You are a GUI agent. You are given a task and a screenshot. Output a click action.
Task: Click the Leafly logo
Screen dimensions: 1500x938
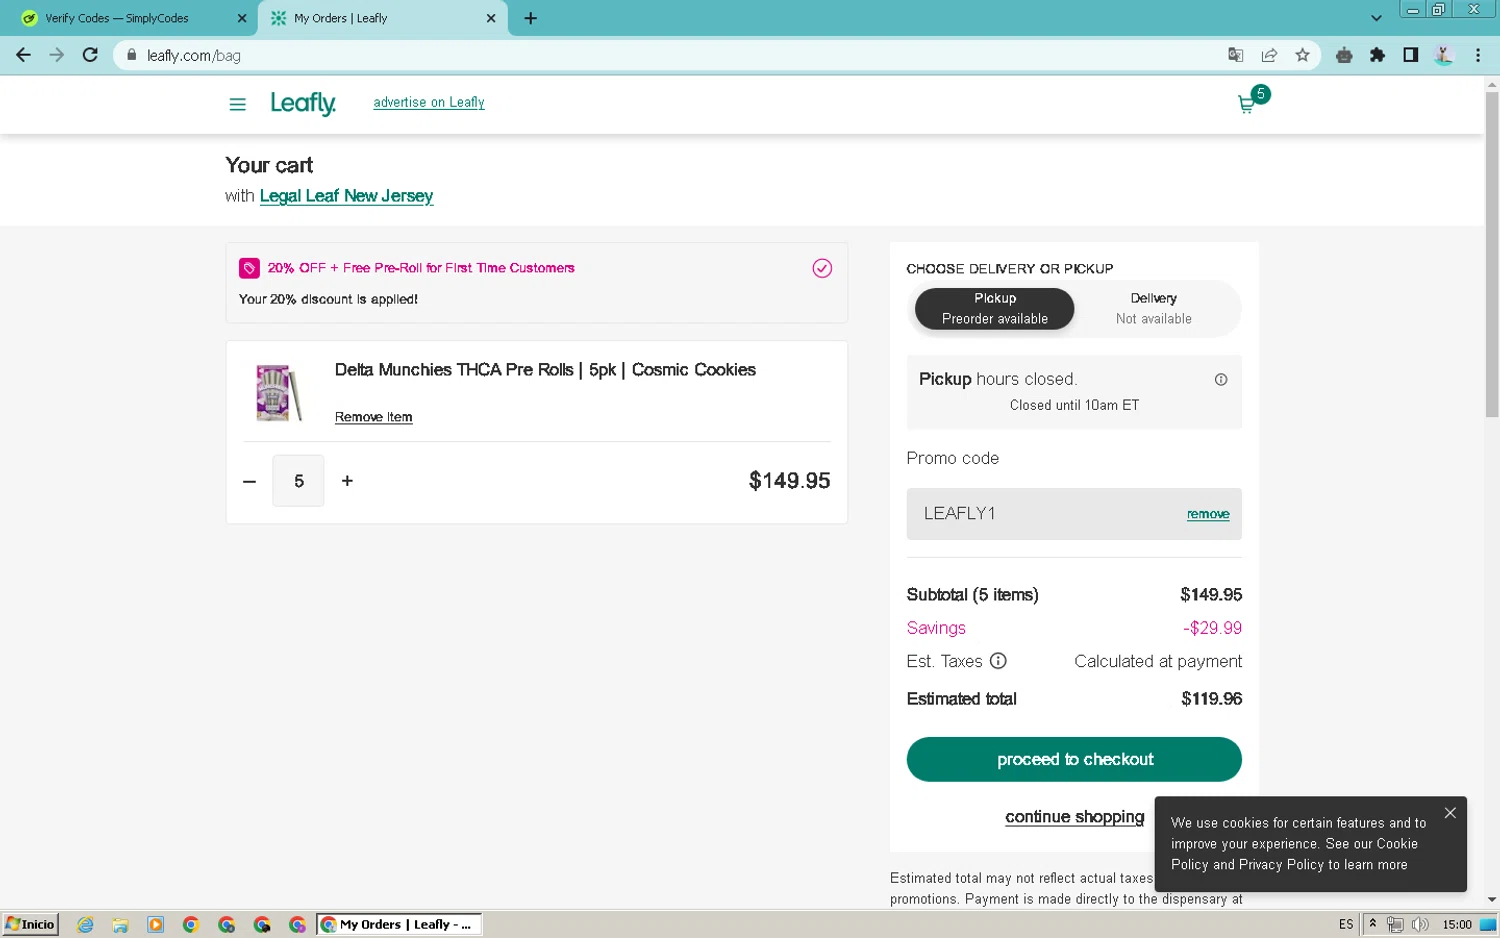pos(303,103)
